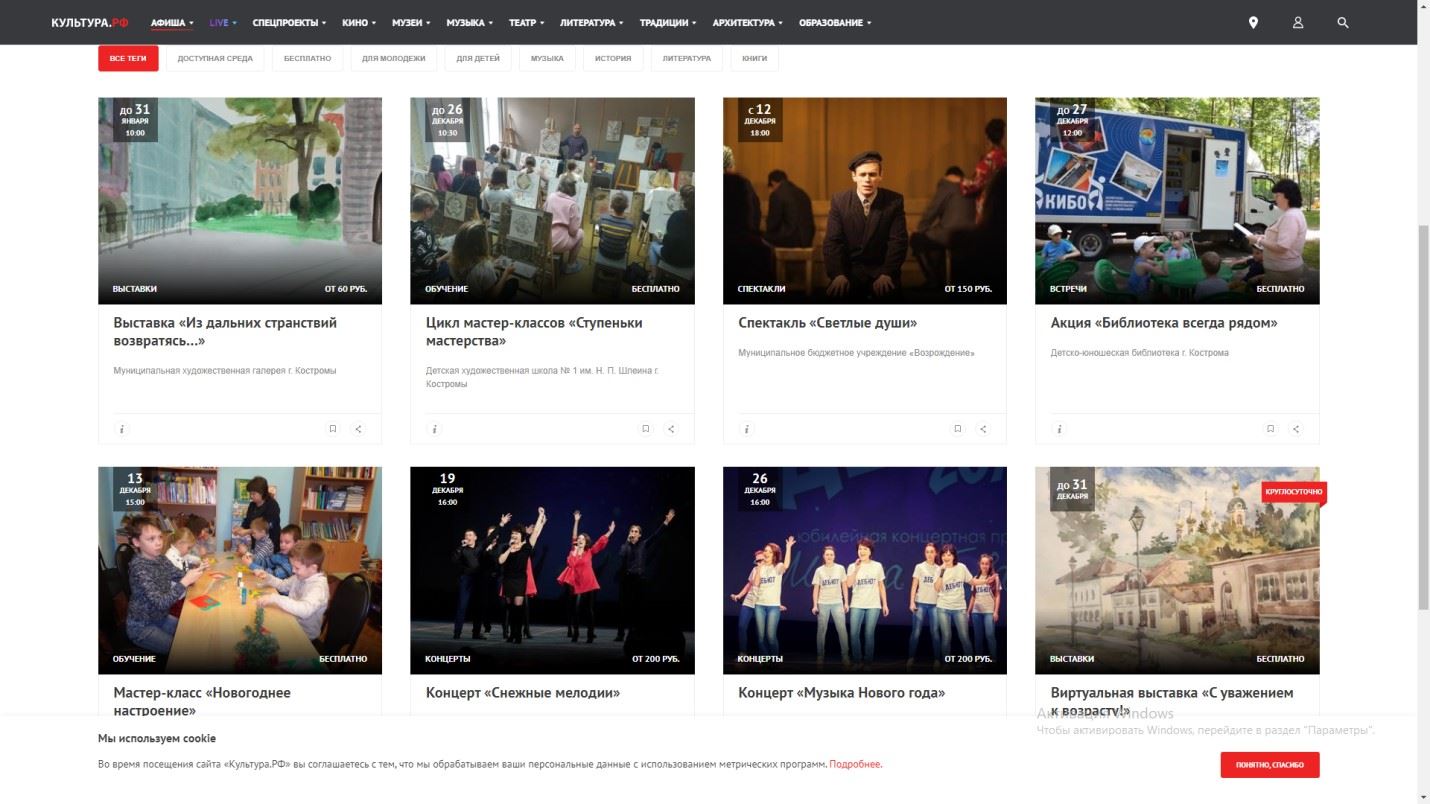
Task: Select the «Все теги» filter chip
Action: click(x=128, y=59)
